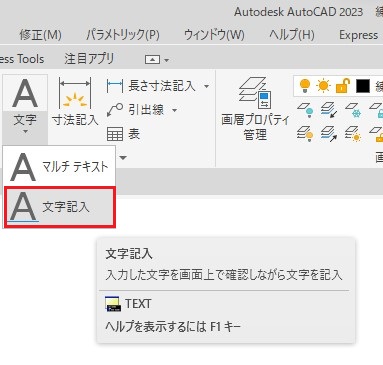This screenshot has height=365, width=383.
Task: Open 画層プロパティ管理 layer properties manager
Action: (255, 108)
